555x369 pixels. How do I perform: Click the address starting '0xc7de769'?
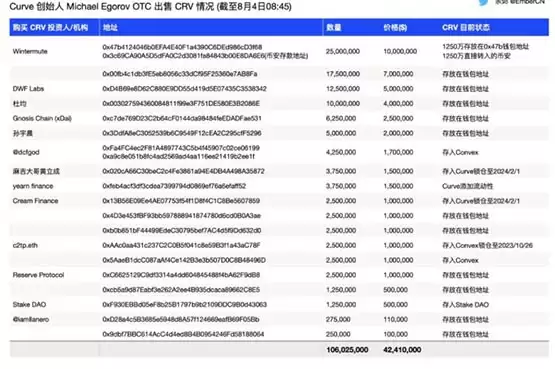(x=182, y=119)
